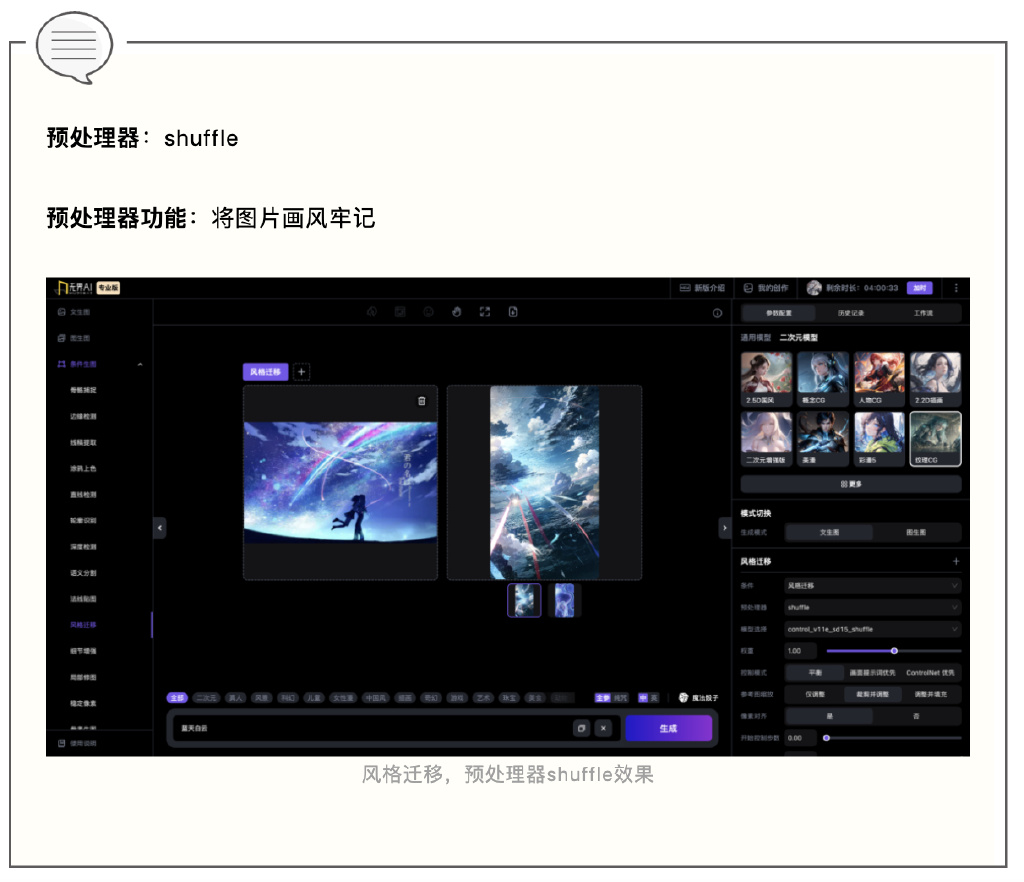Click the 更多 models button
1024x882 pixels.
851,484
